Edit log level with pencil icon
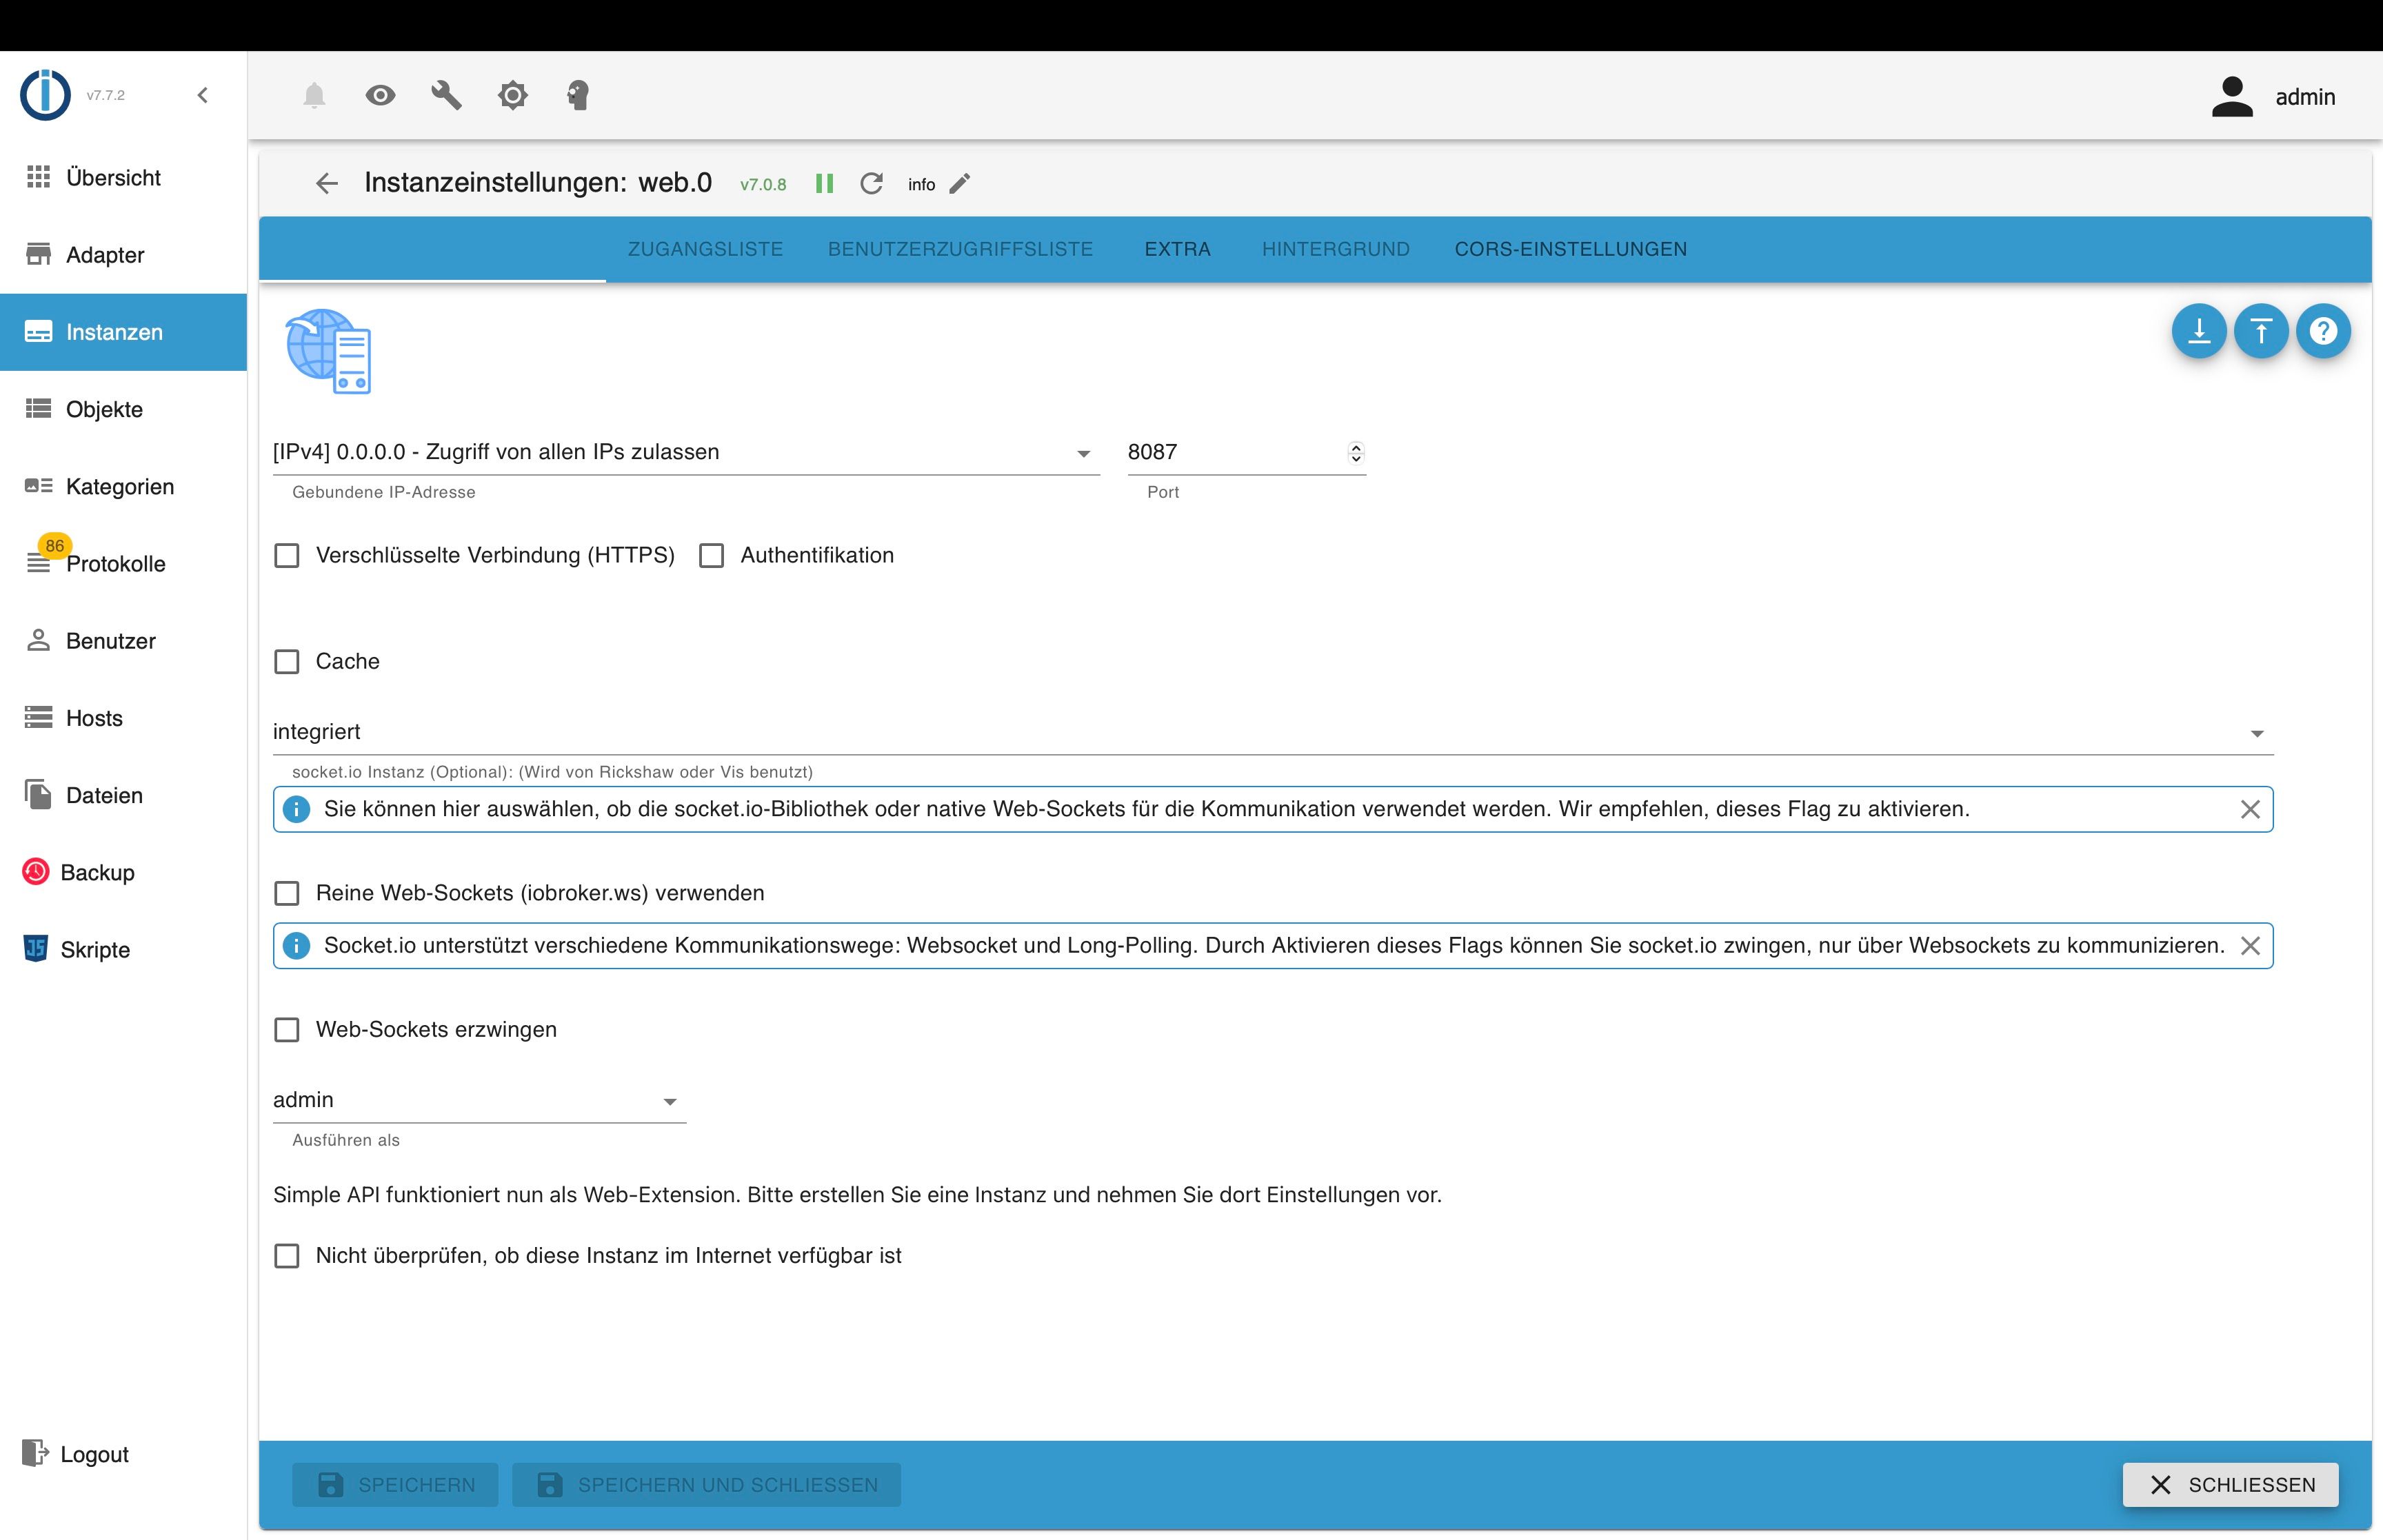The image size is (2383, 1540). click(960, 184)
